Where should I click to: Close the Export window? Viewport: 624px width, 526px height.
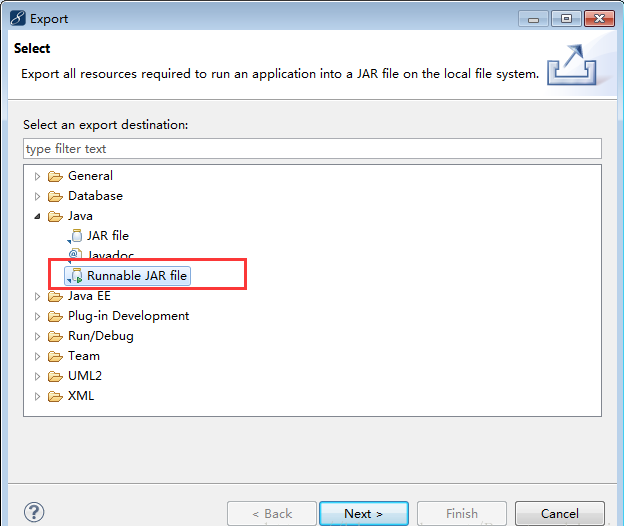(599, 18)
